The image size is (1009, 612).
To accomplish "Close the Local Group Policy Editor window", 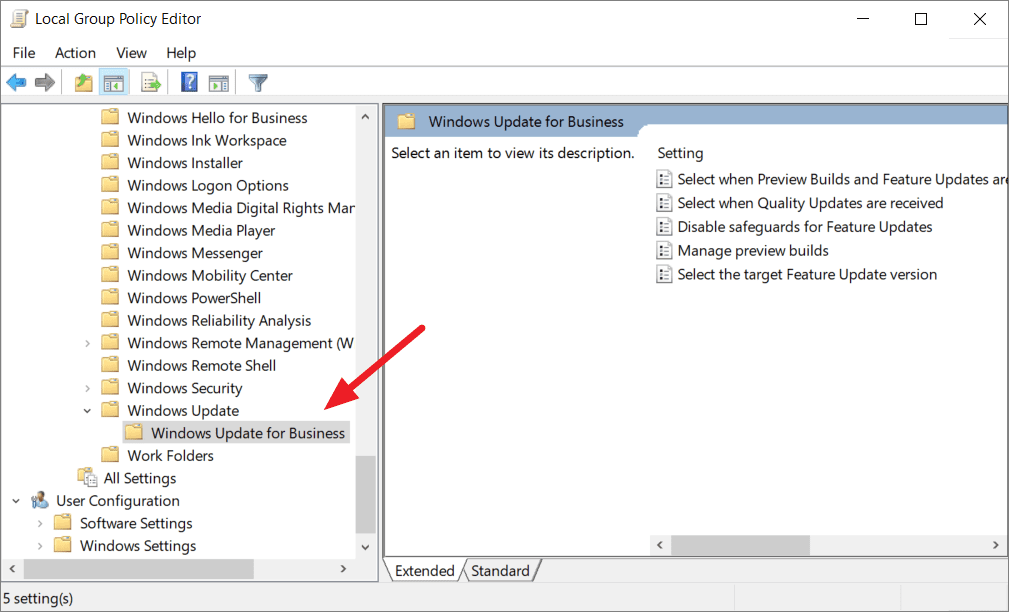I will pyautogui.click(x=979, y=19).
